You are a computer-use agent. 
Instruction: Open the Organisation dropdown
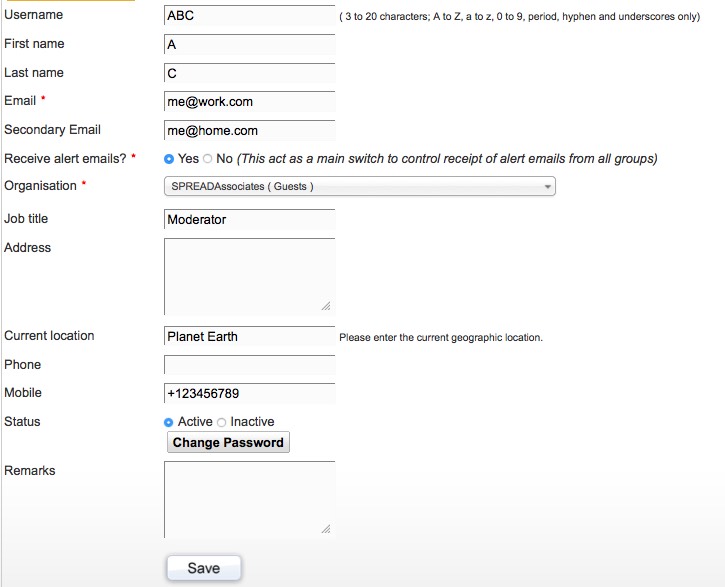click(x=360, y=186)
